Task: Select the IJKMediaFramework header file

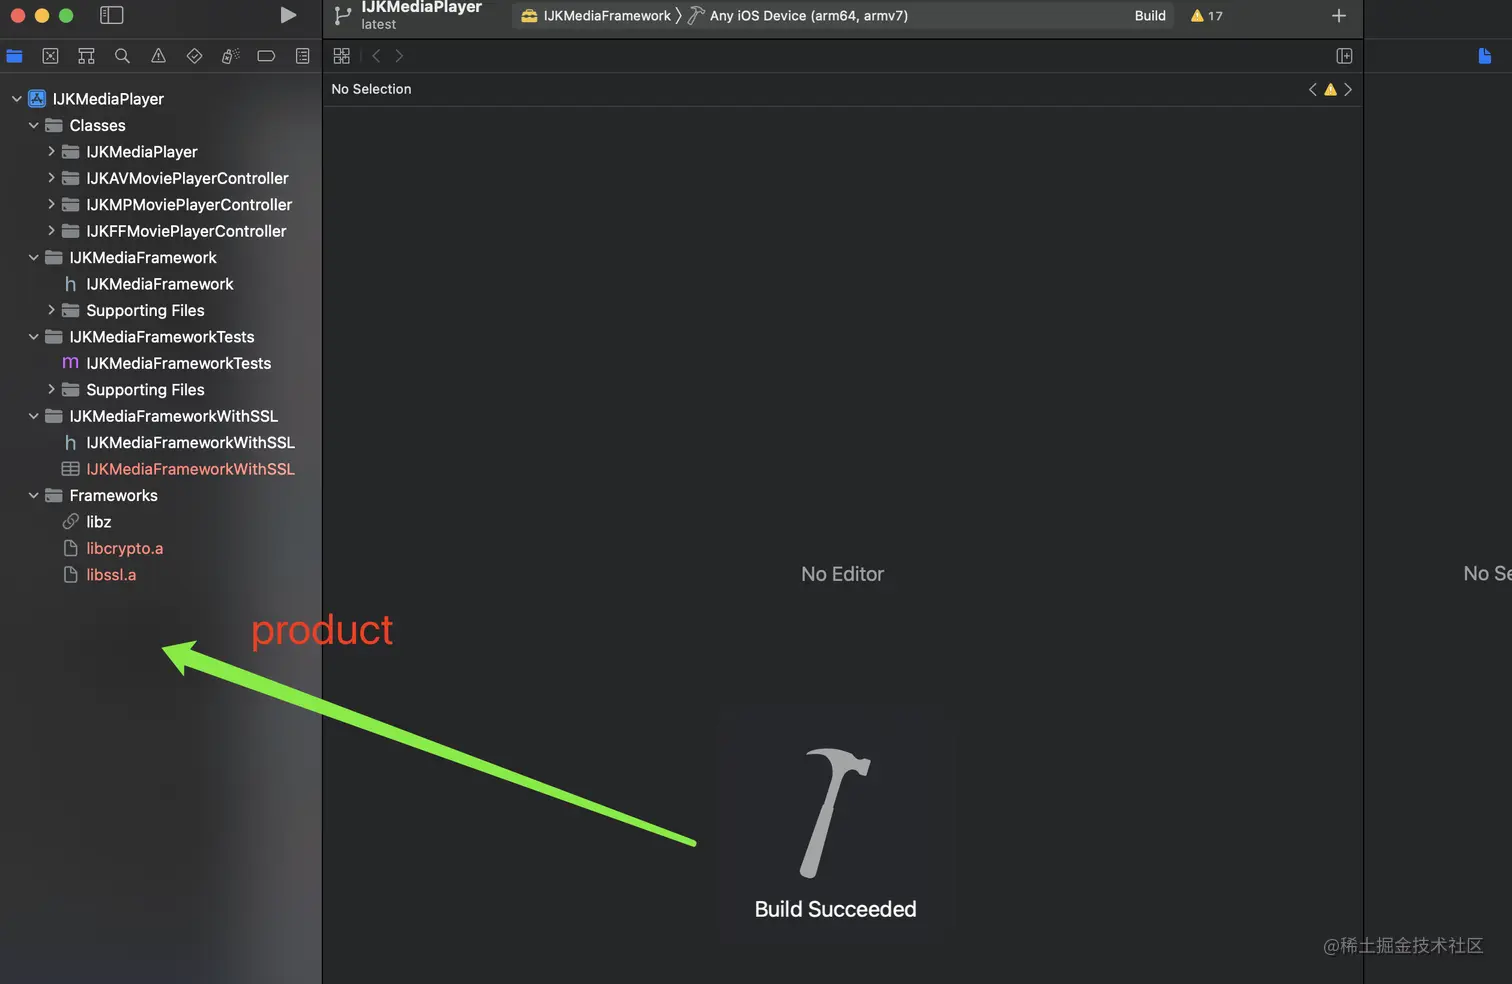Action: (160, 284)
